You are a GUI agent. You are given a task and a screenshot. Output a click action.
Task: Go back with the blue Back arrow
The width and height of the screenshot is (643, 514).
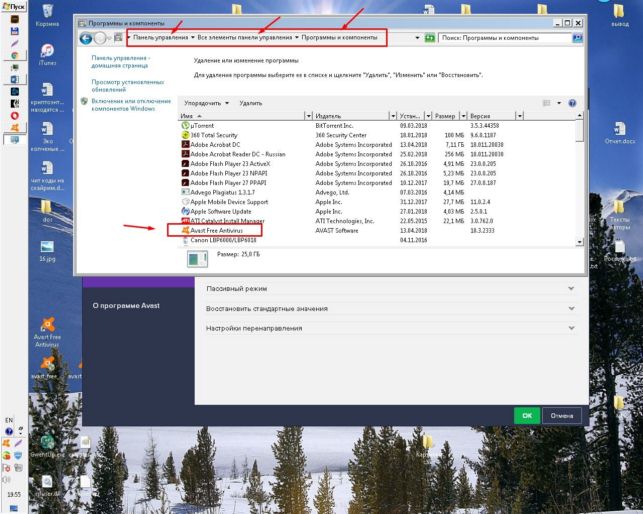(86, 38)
